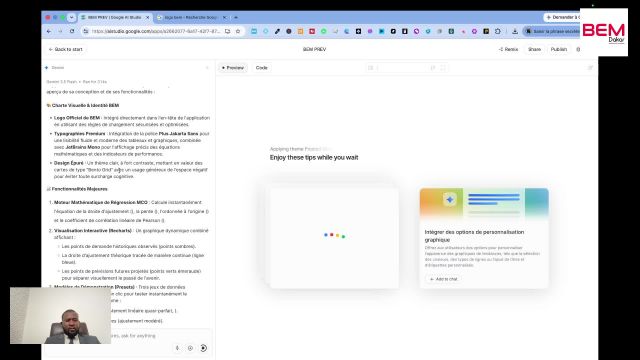Open the Chrome extensions puzzle icon
640x360 pixels.
pyautogui.click(x=498, y=31)
